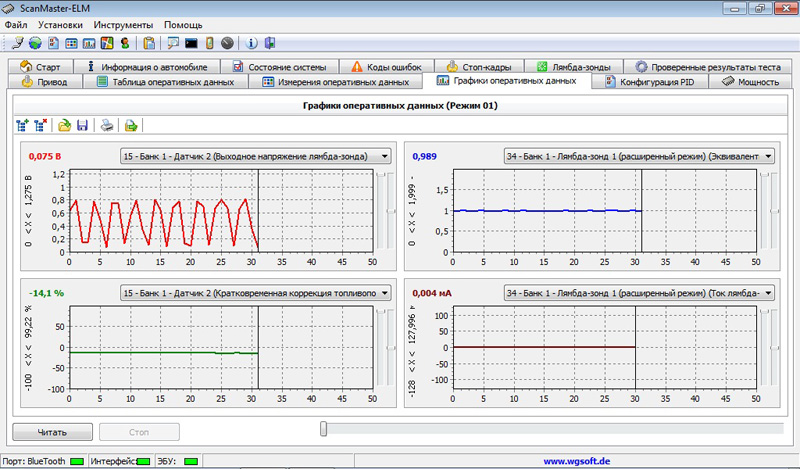Open the www.wgsoft.de link
This screenshot has height=469, width=800.
pyautogui.click(x=577, y=461)
